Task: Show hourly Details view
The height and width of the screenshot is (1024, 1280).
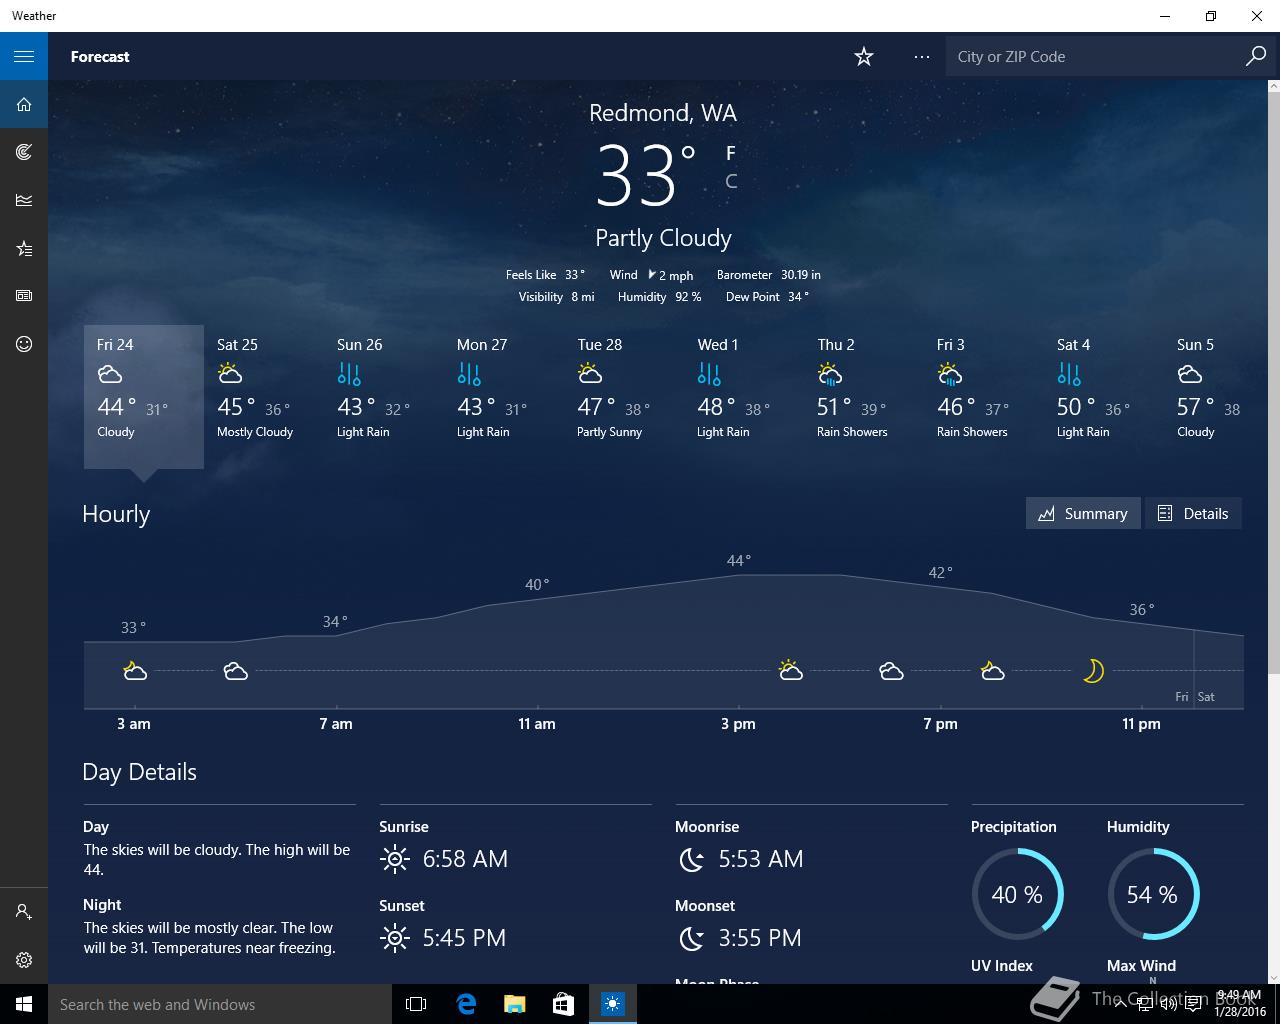Action: 1193,513
